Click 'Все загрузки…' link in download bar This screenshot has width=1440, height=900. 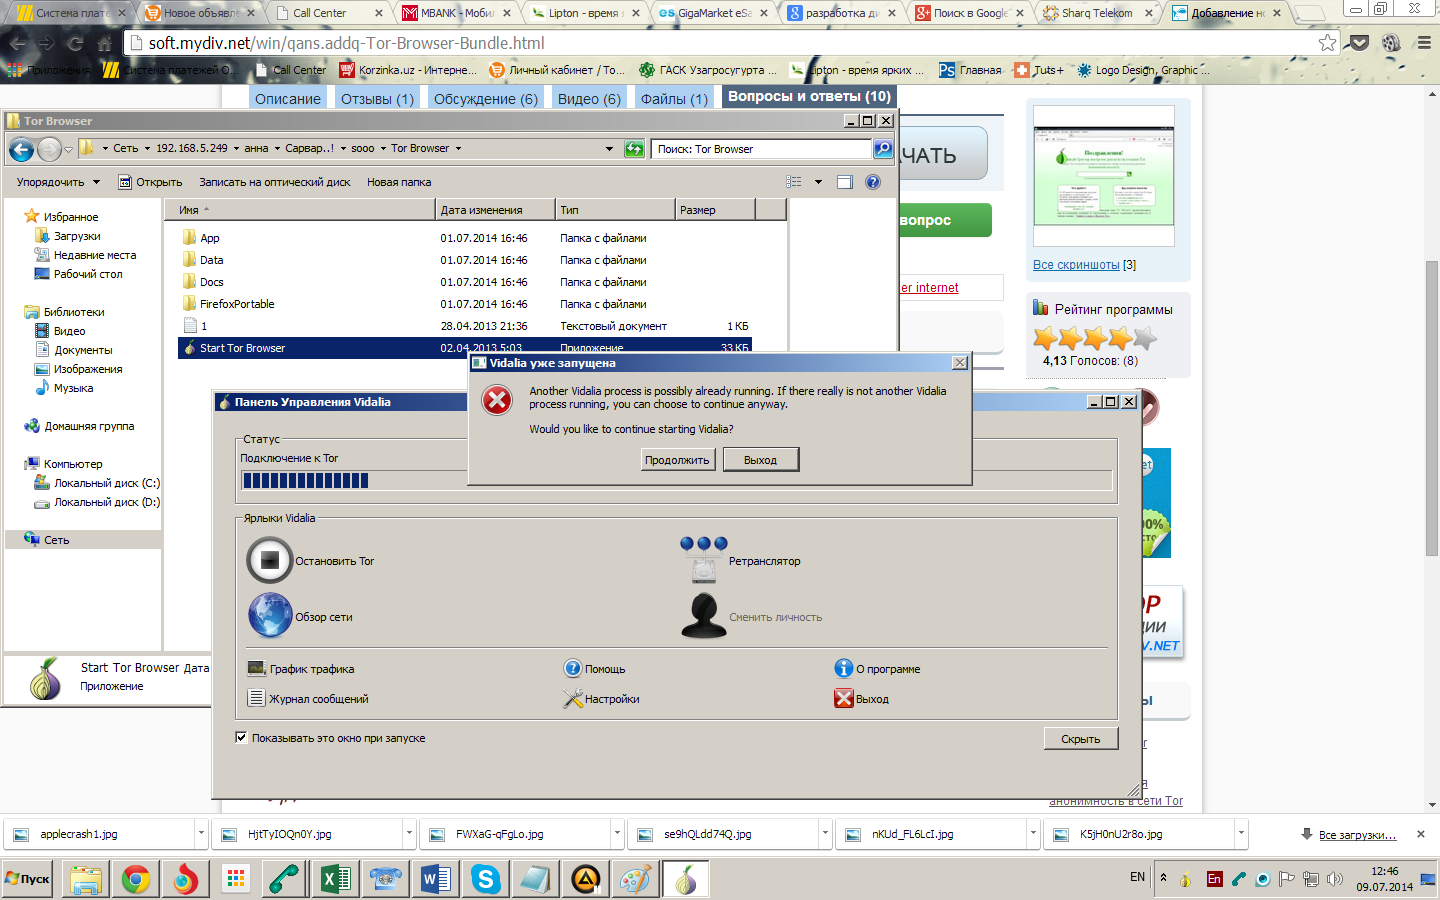pyautogui.click(x=1357, y=834)
